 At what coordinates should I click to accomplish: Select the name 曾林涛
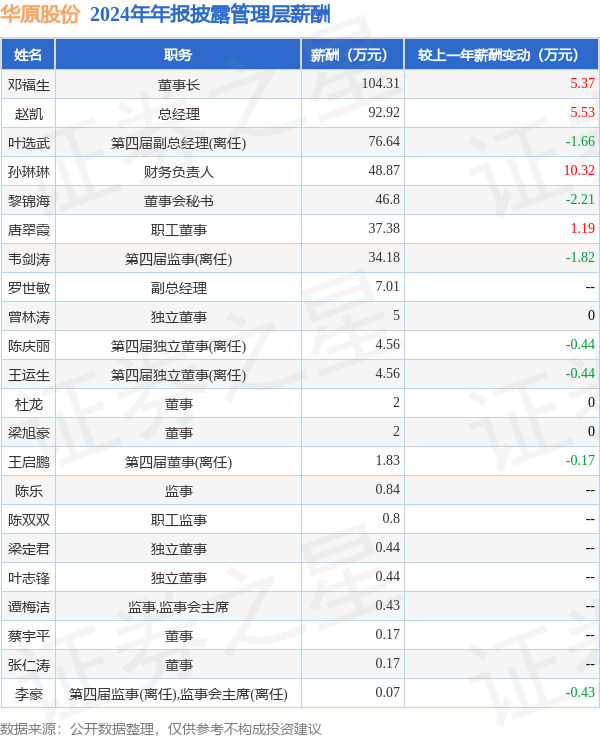coord(29,317)
